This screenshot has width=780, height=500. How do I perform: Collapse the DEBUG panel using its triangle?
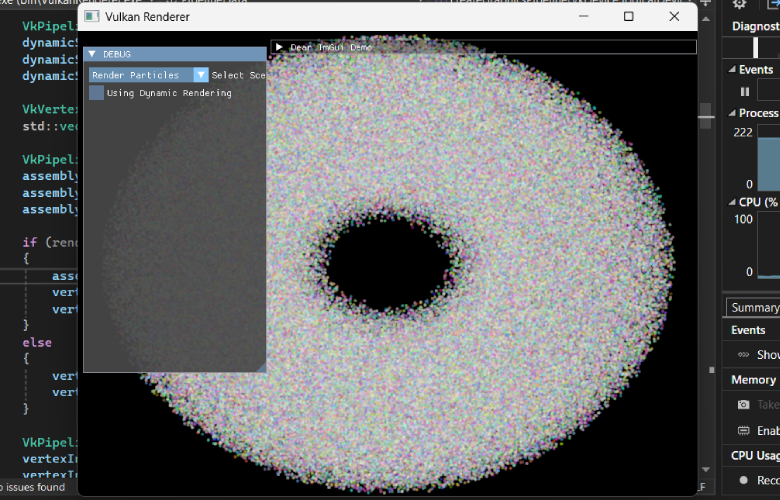[92, 54]
